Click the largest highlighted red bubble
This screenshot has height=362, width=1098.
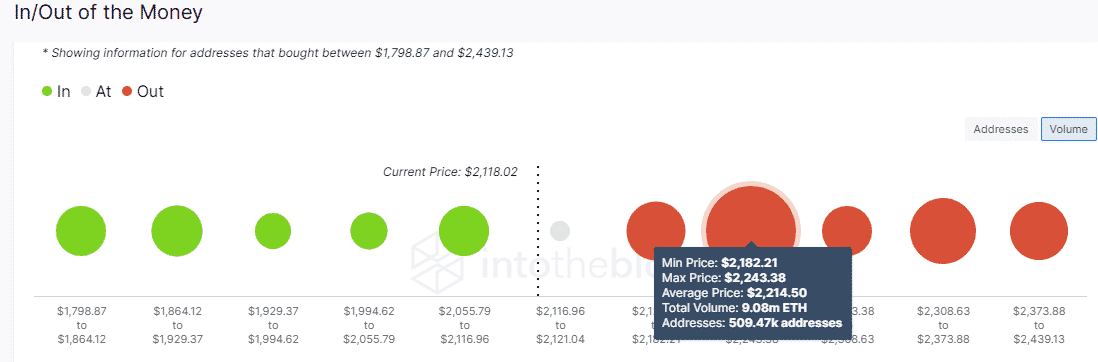pyautogui.click(x=751, y=231)
